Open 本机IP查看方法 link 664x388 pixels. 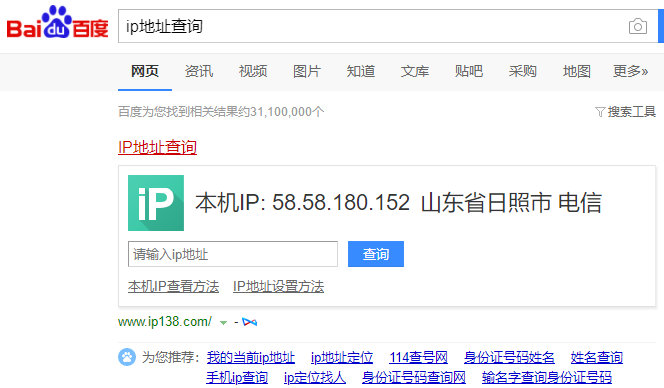coord(174,287)
